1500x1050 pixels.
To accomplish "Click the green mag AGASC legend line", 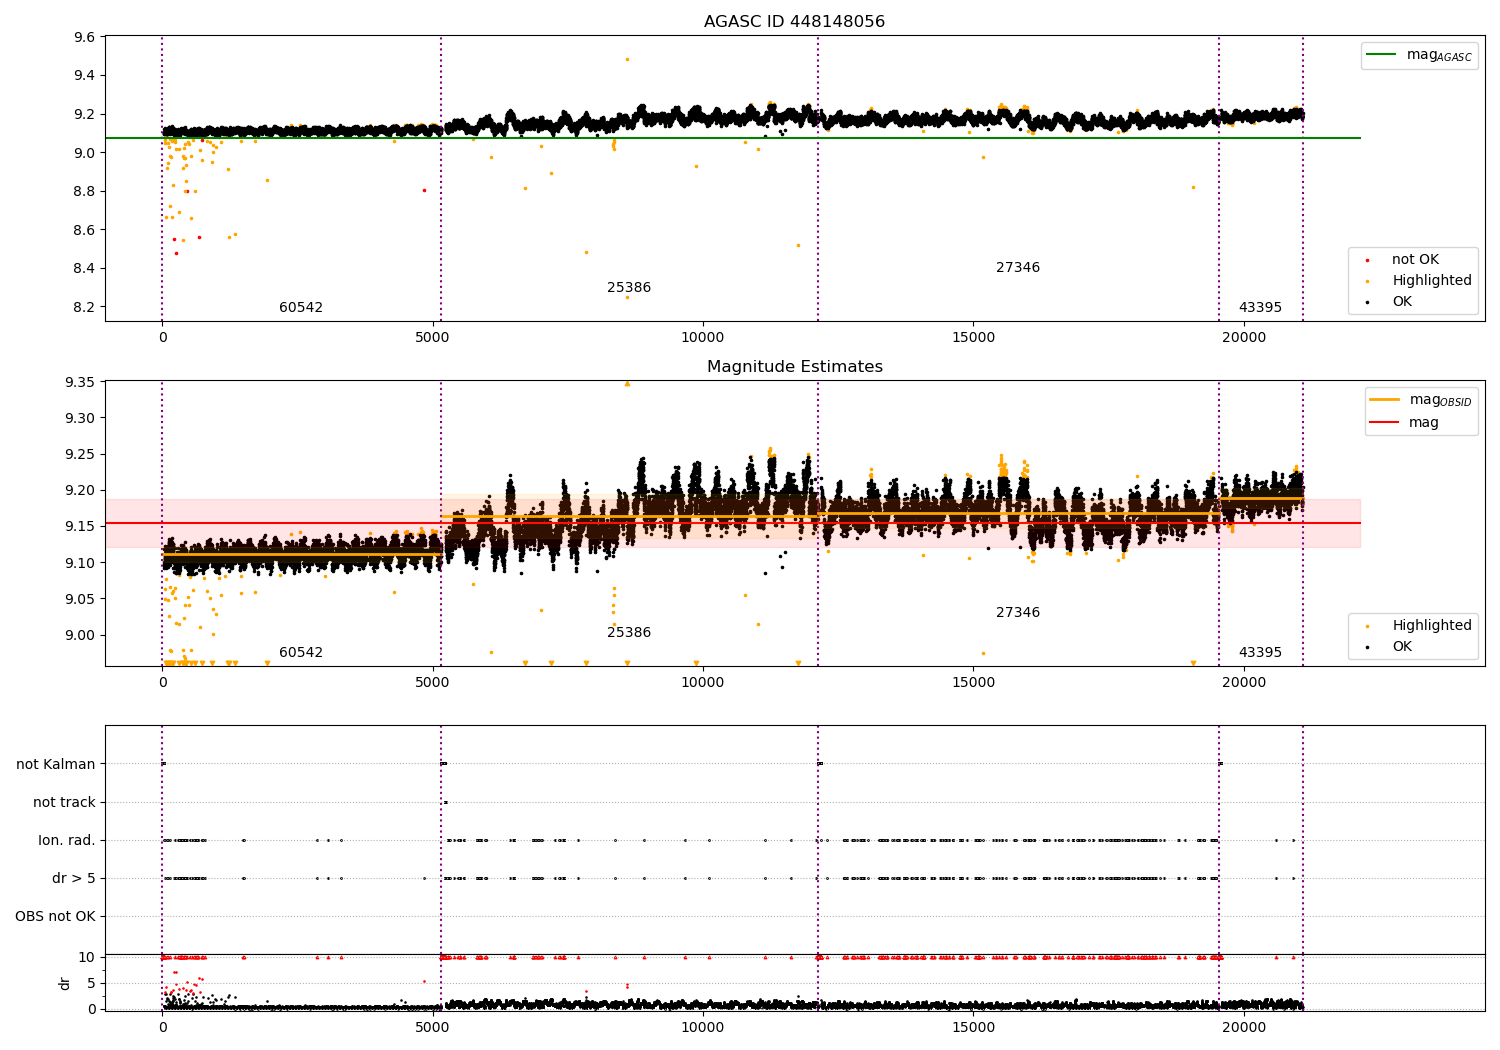I will click(1381, 55).
